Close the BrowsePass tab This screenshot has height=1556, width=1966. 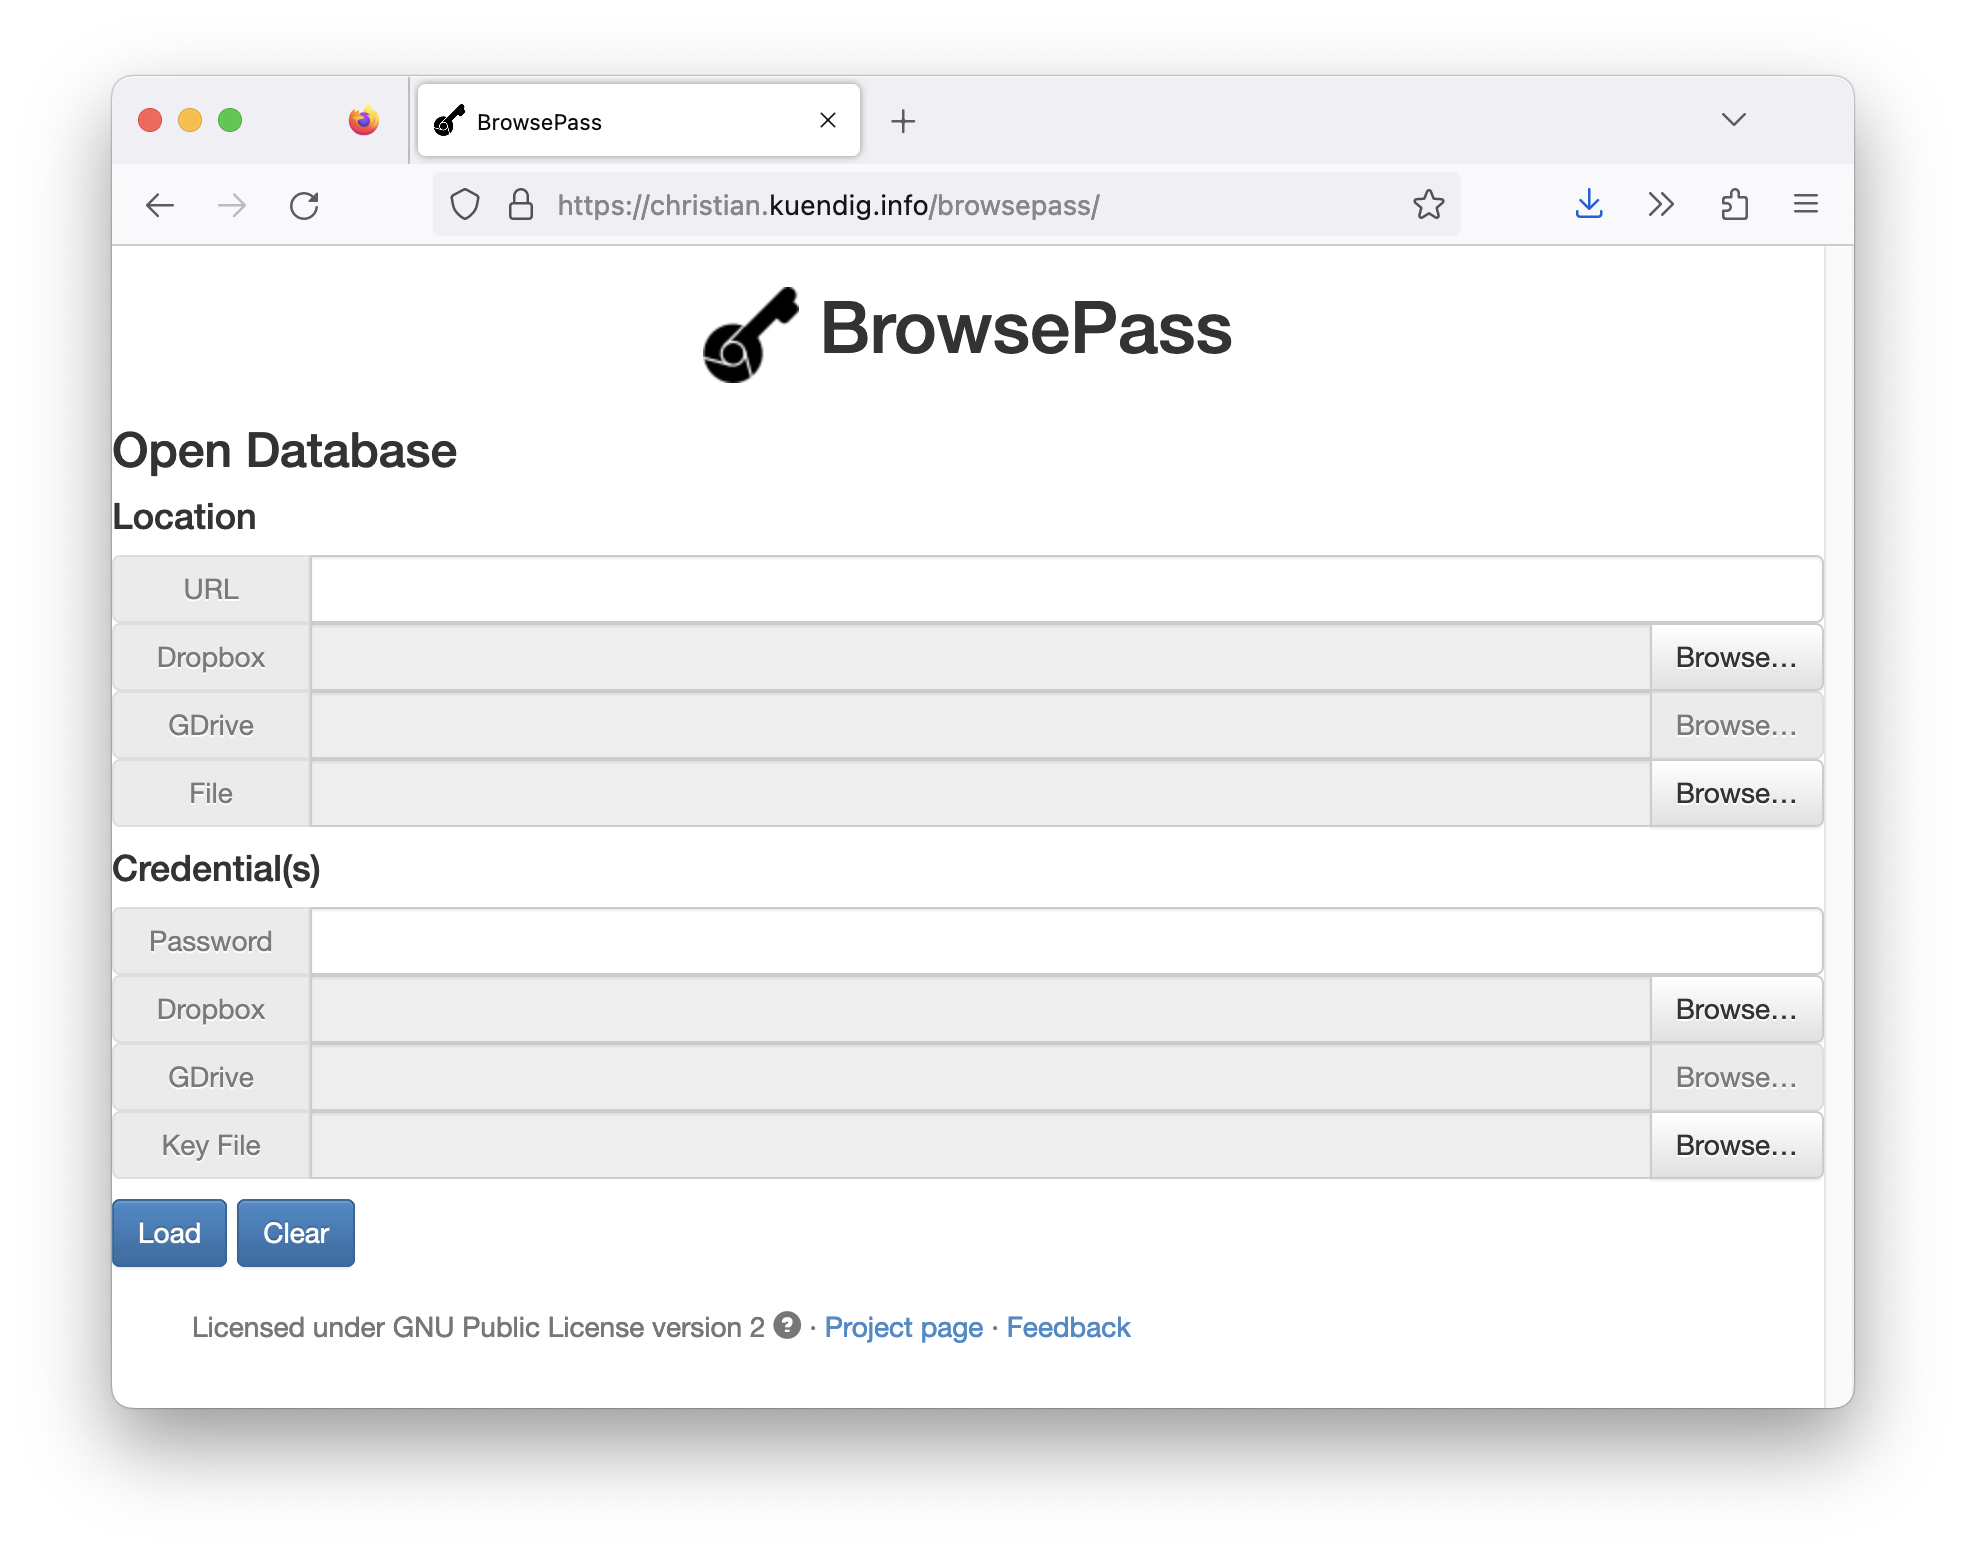coord(828,120)
